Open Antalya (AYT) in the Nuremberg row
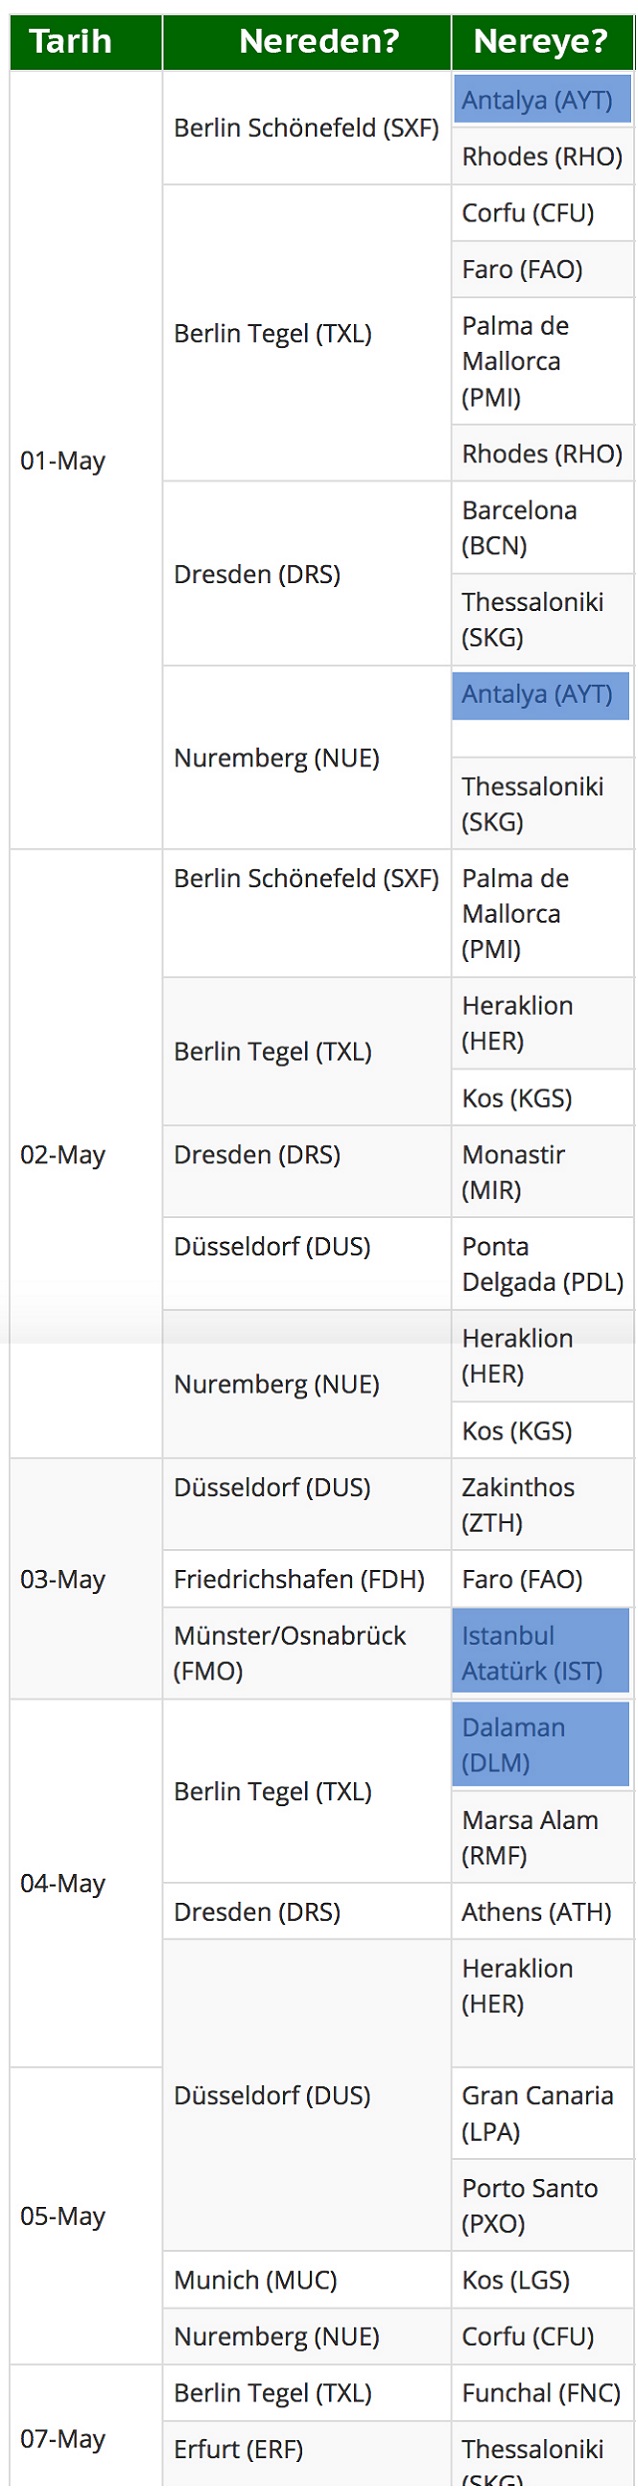 pyautogui.click(x=537, y=694)
